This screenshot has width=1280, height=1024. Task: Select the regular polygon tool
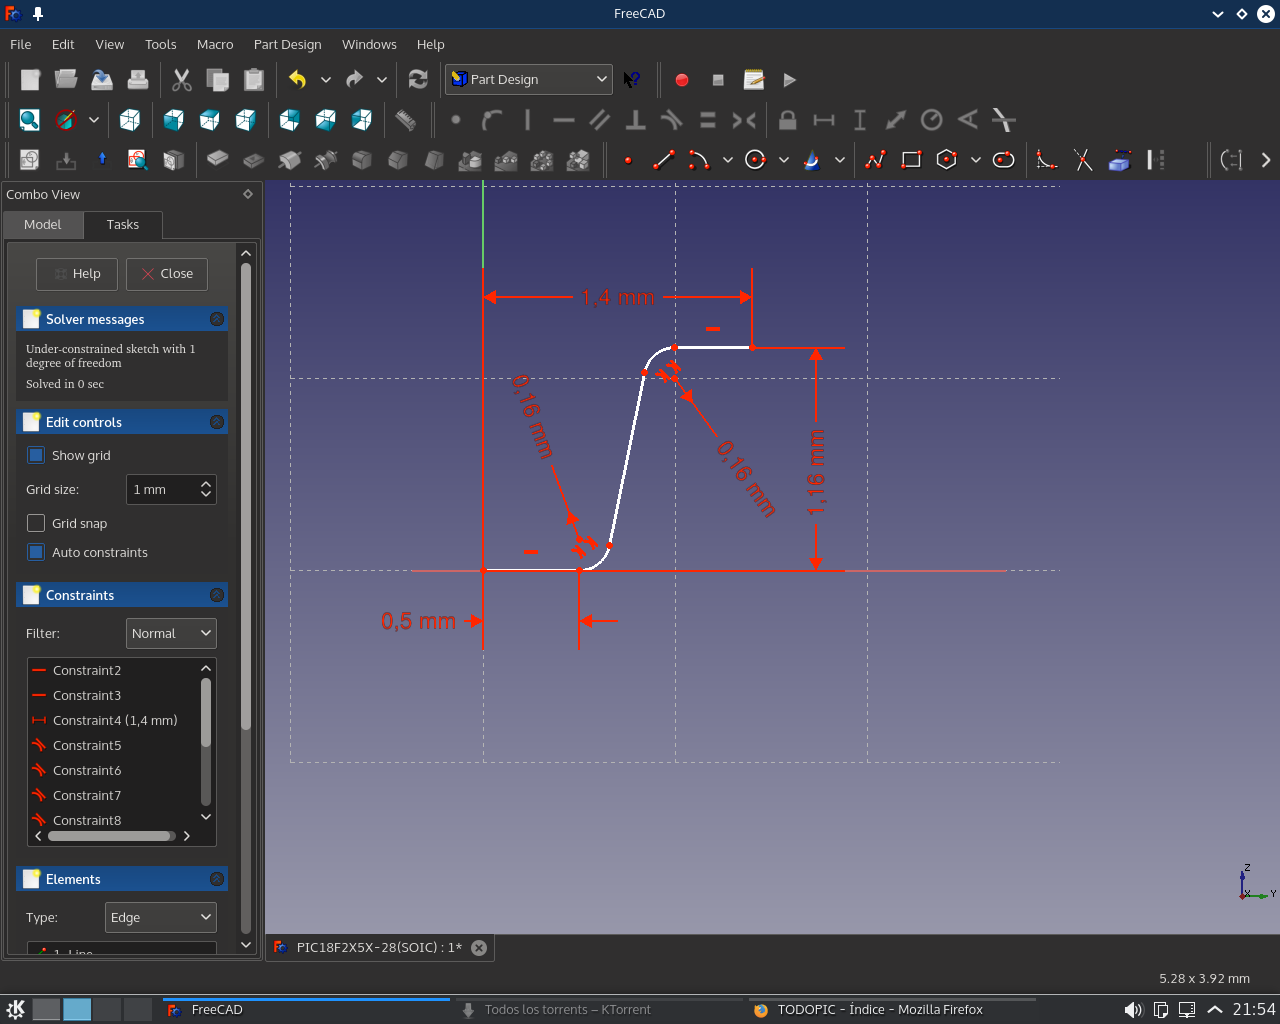pos(947,160)
